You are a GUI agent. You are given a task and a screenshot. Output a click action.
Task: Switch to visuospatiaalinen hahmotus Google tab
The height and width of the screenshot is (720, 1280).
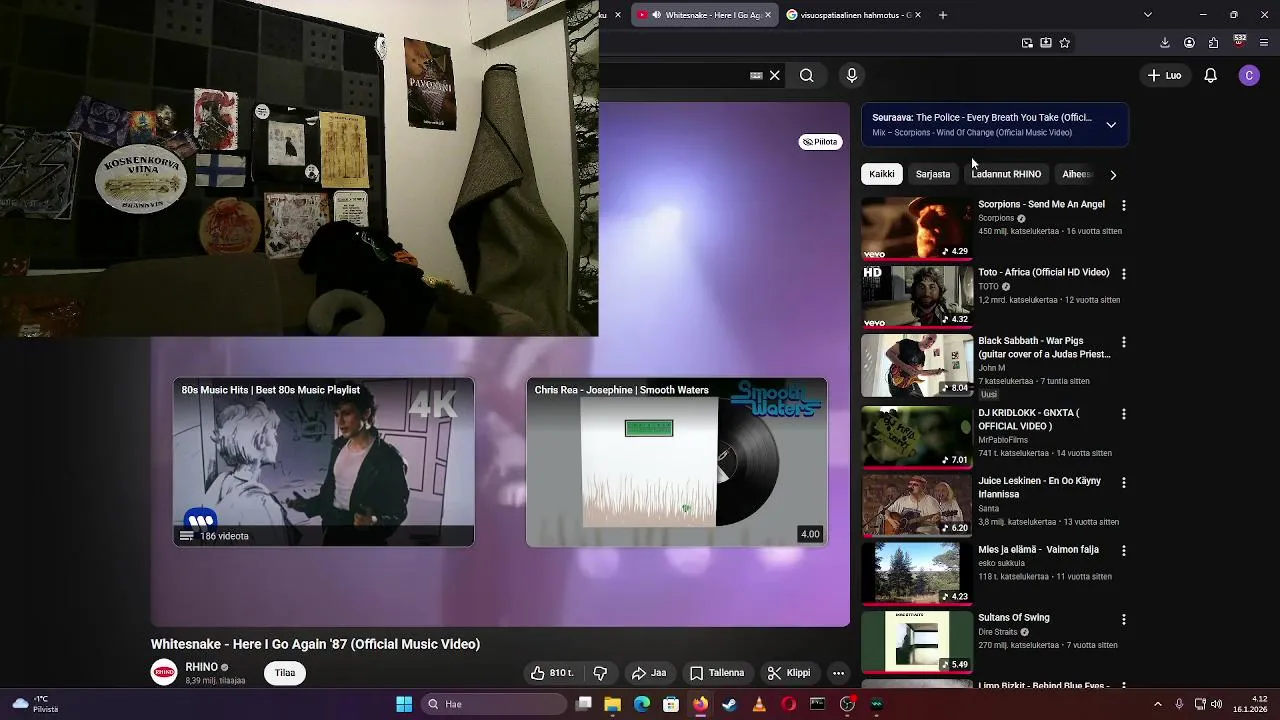[x=853, y=15]
